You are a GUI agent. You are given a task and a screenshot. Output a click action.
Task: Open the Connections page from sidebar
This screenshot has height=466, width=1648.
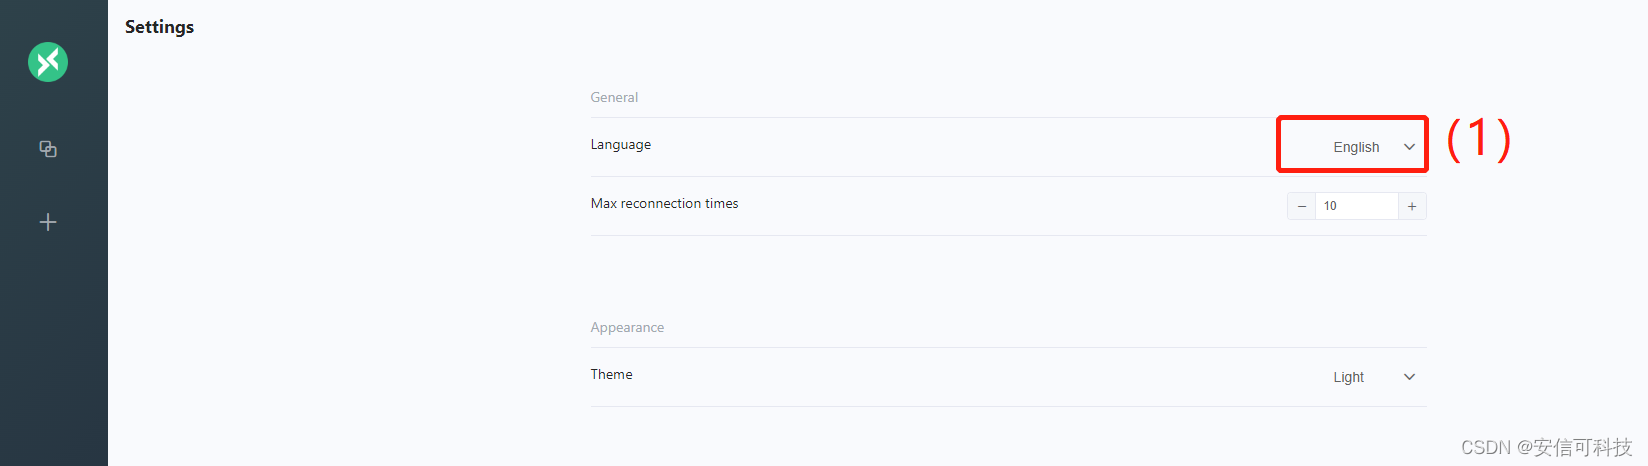pos(48,149)
